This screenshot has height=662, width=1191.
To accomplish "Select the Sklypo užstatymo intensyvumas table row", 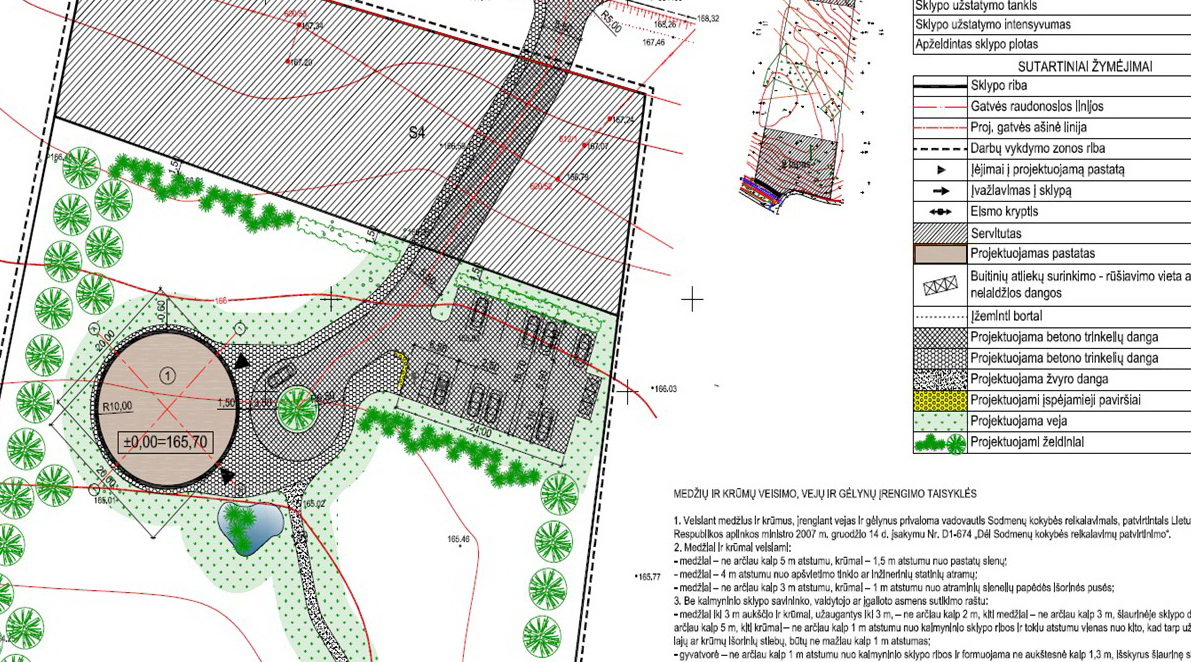I will (x=1050, y=24).
